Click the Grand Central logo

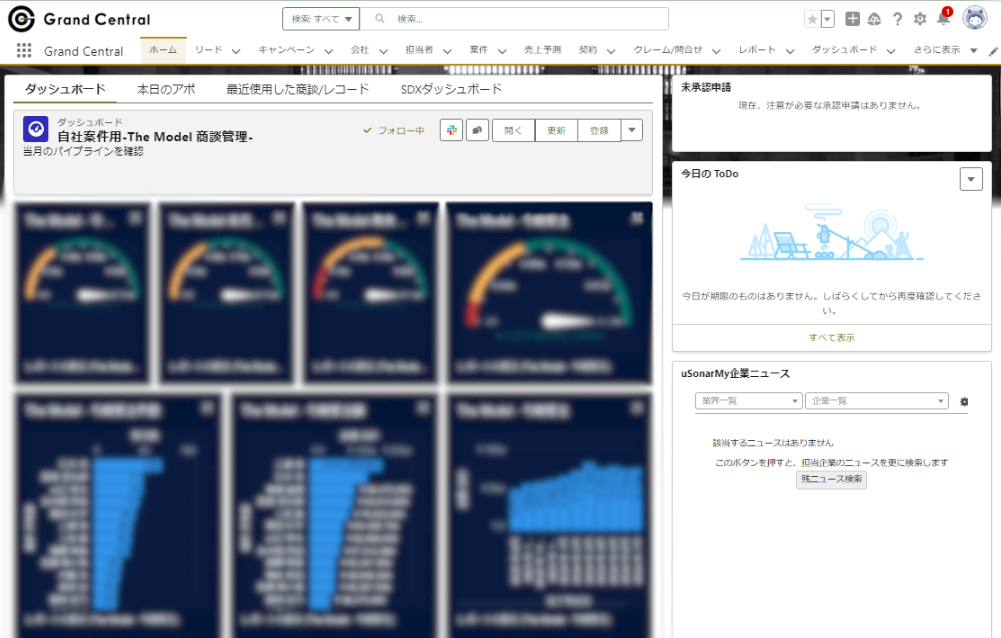79,19
